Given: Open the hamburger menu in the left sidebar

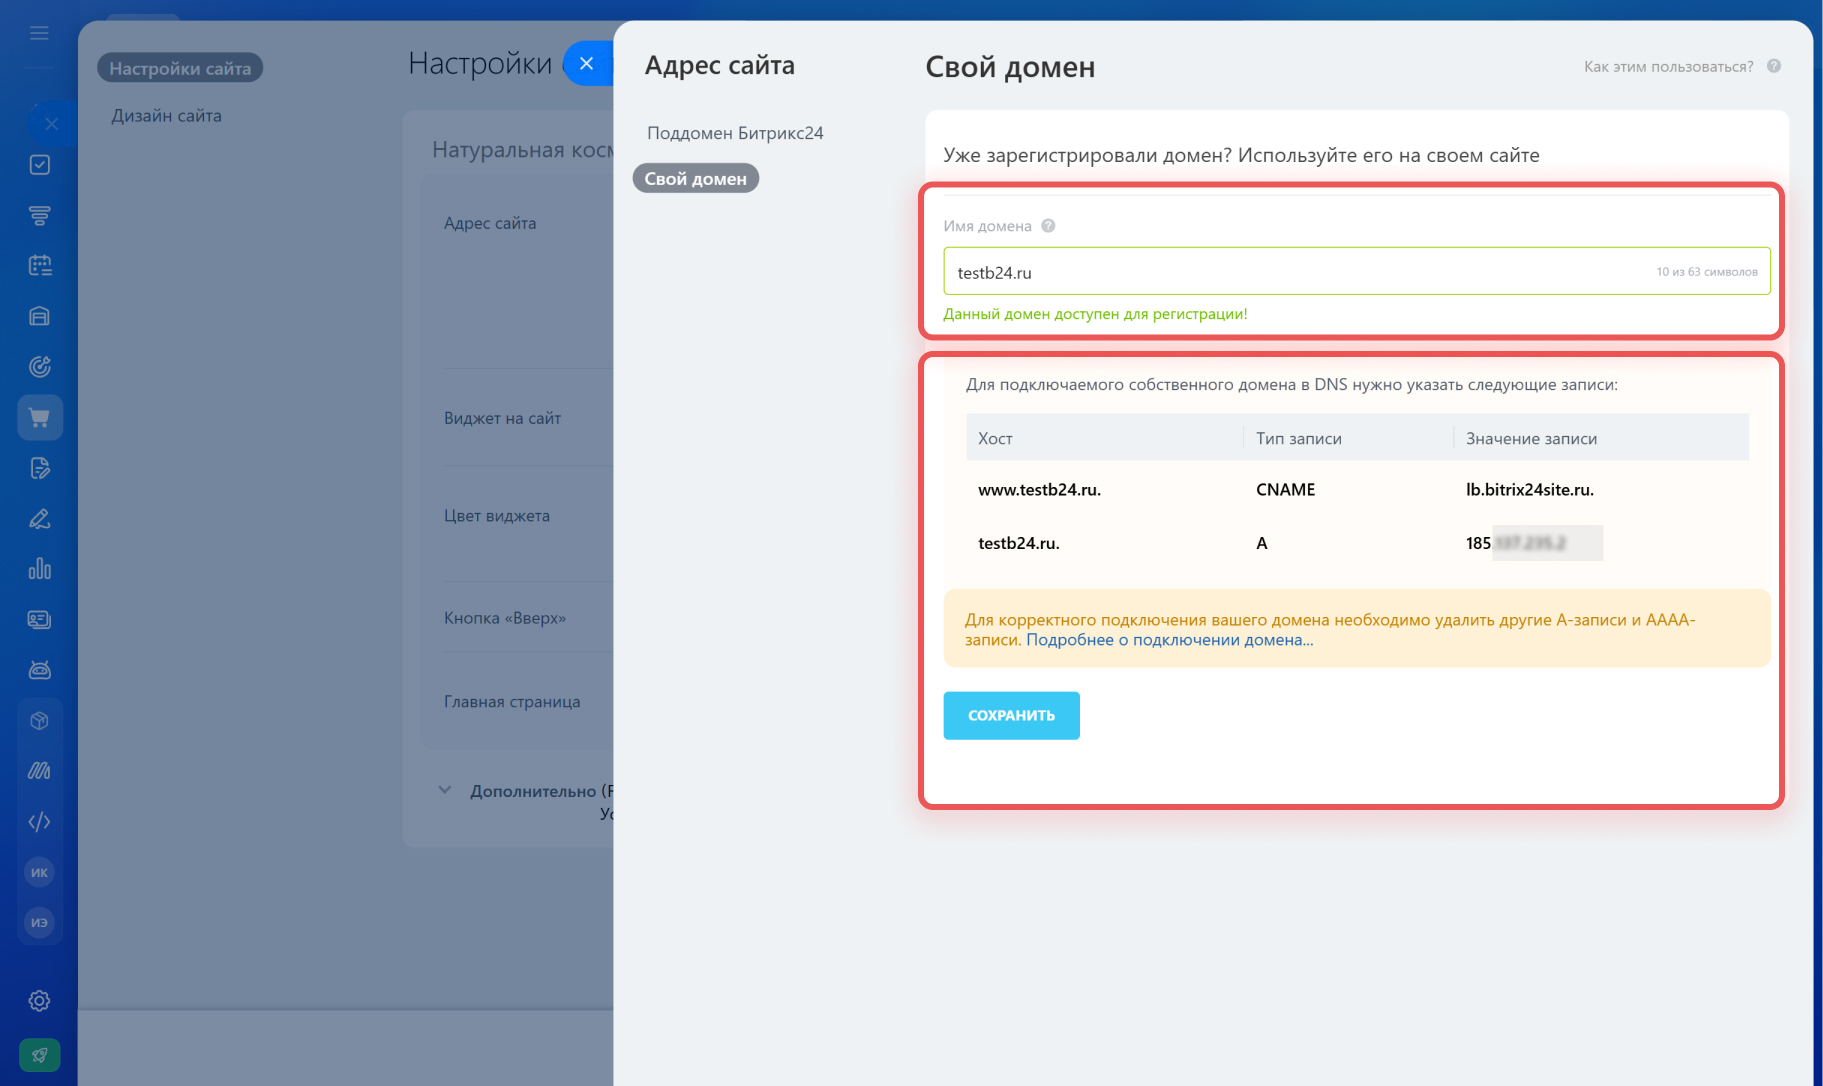Looking at the screenshot, I should (x=39, y=33).
